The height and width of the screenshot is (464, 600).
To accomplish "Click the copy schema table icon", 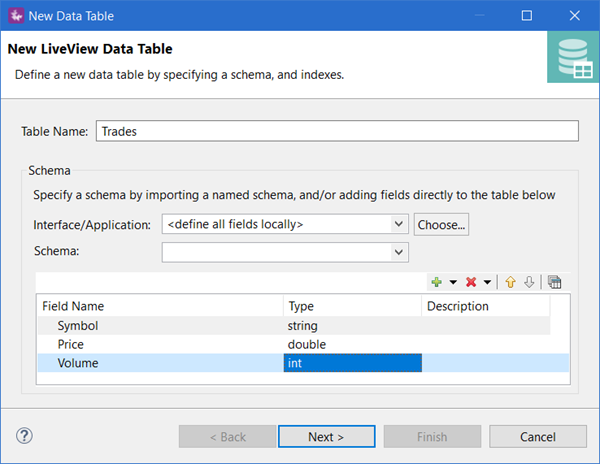I will [x=554, y=282].
